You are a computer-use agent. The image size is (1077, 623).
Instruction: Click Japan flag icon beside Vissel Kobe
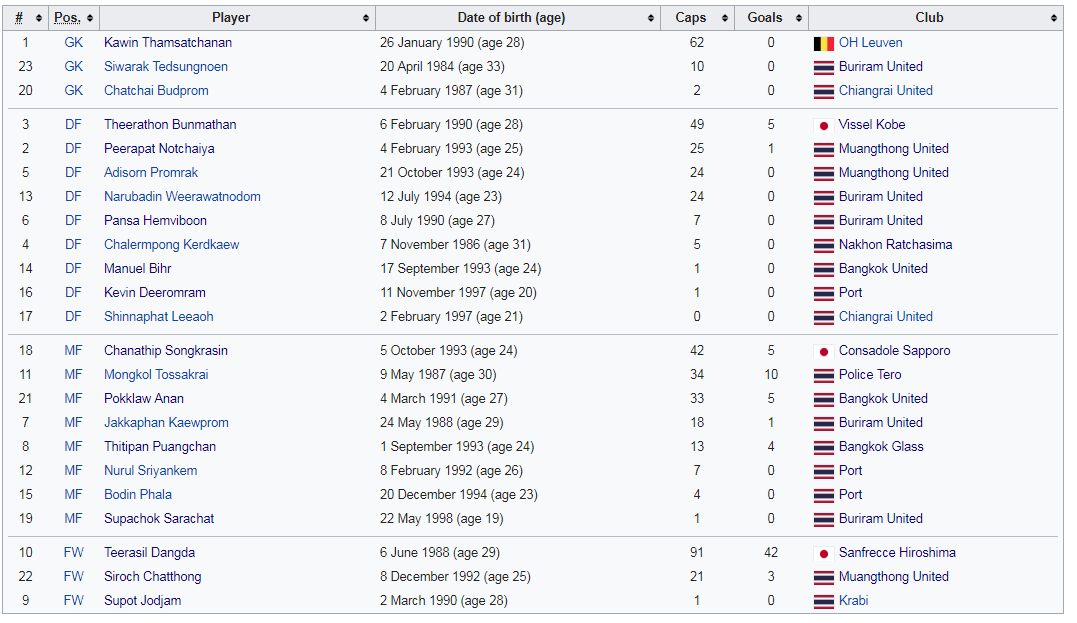[824, 125]
